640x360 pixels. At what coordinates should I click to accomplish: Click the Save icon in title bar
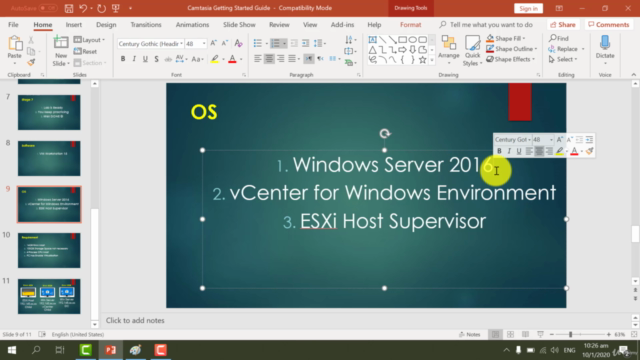69,8
